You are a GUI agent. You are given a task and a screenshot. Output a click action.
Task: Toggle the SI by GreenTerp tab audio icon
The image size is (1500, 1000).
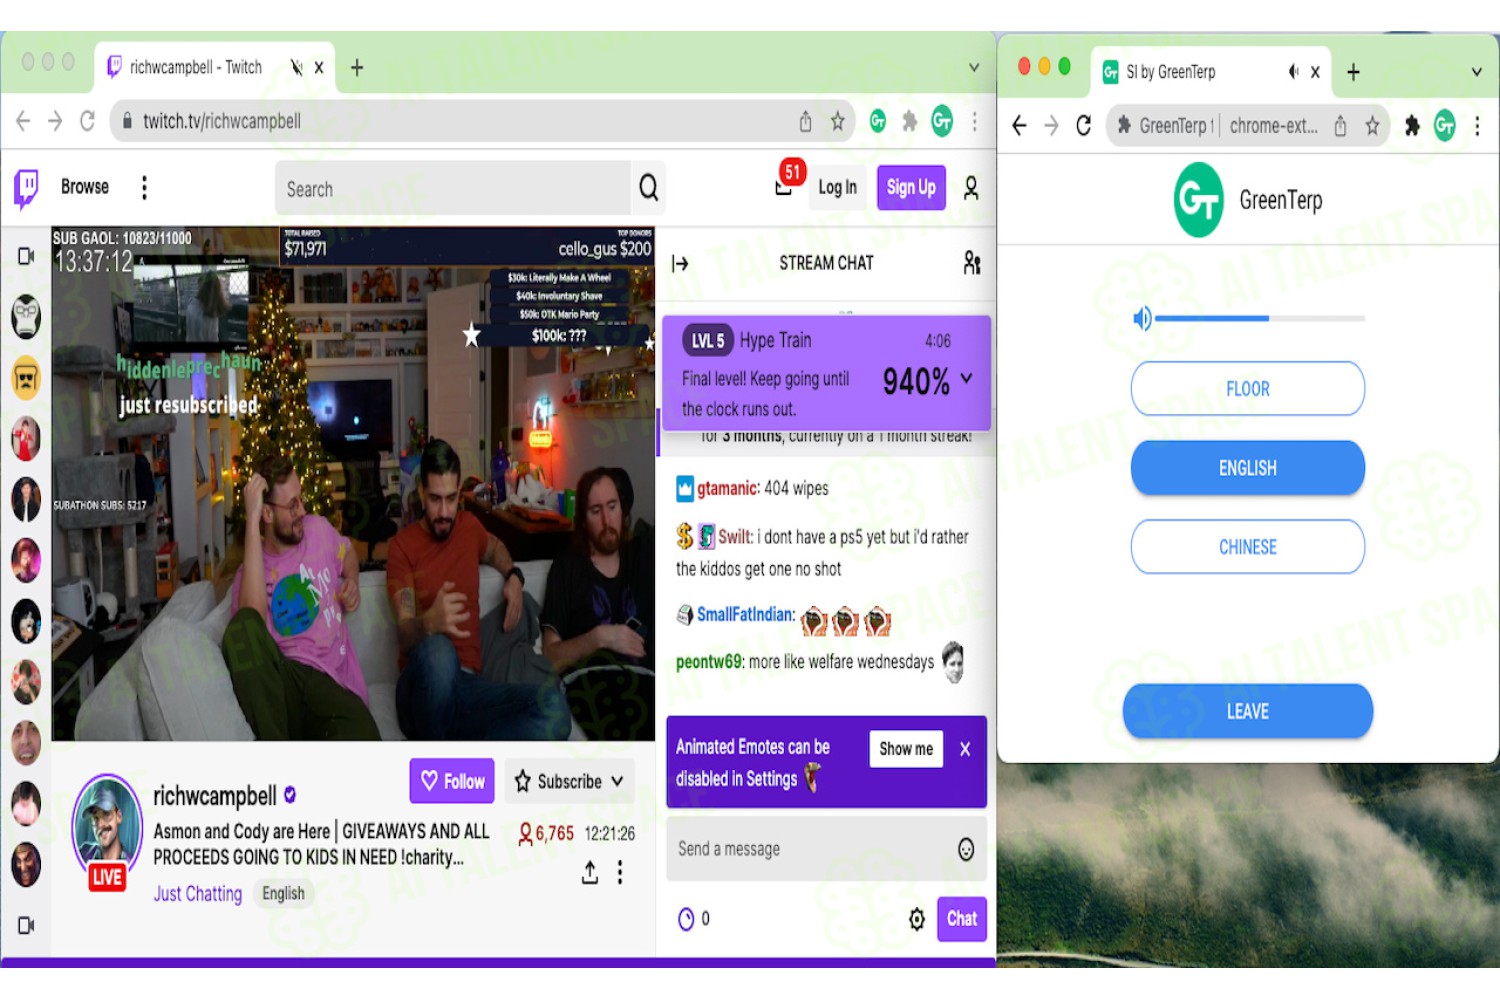pos(1293,72)
